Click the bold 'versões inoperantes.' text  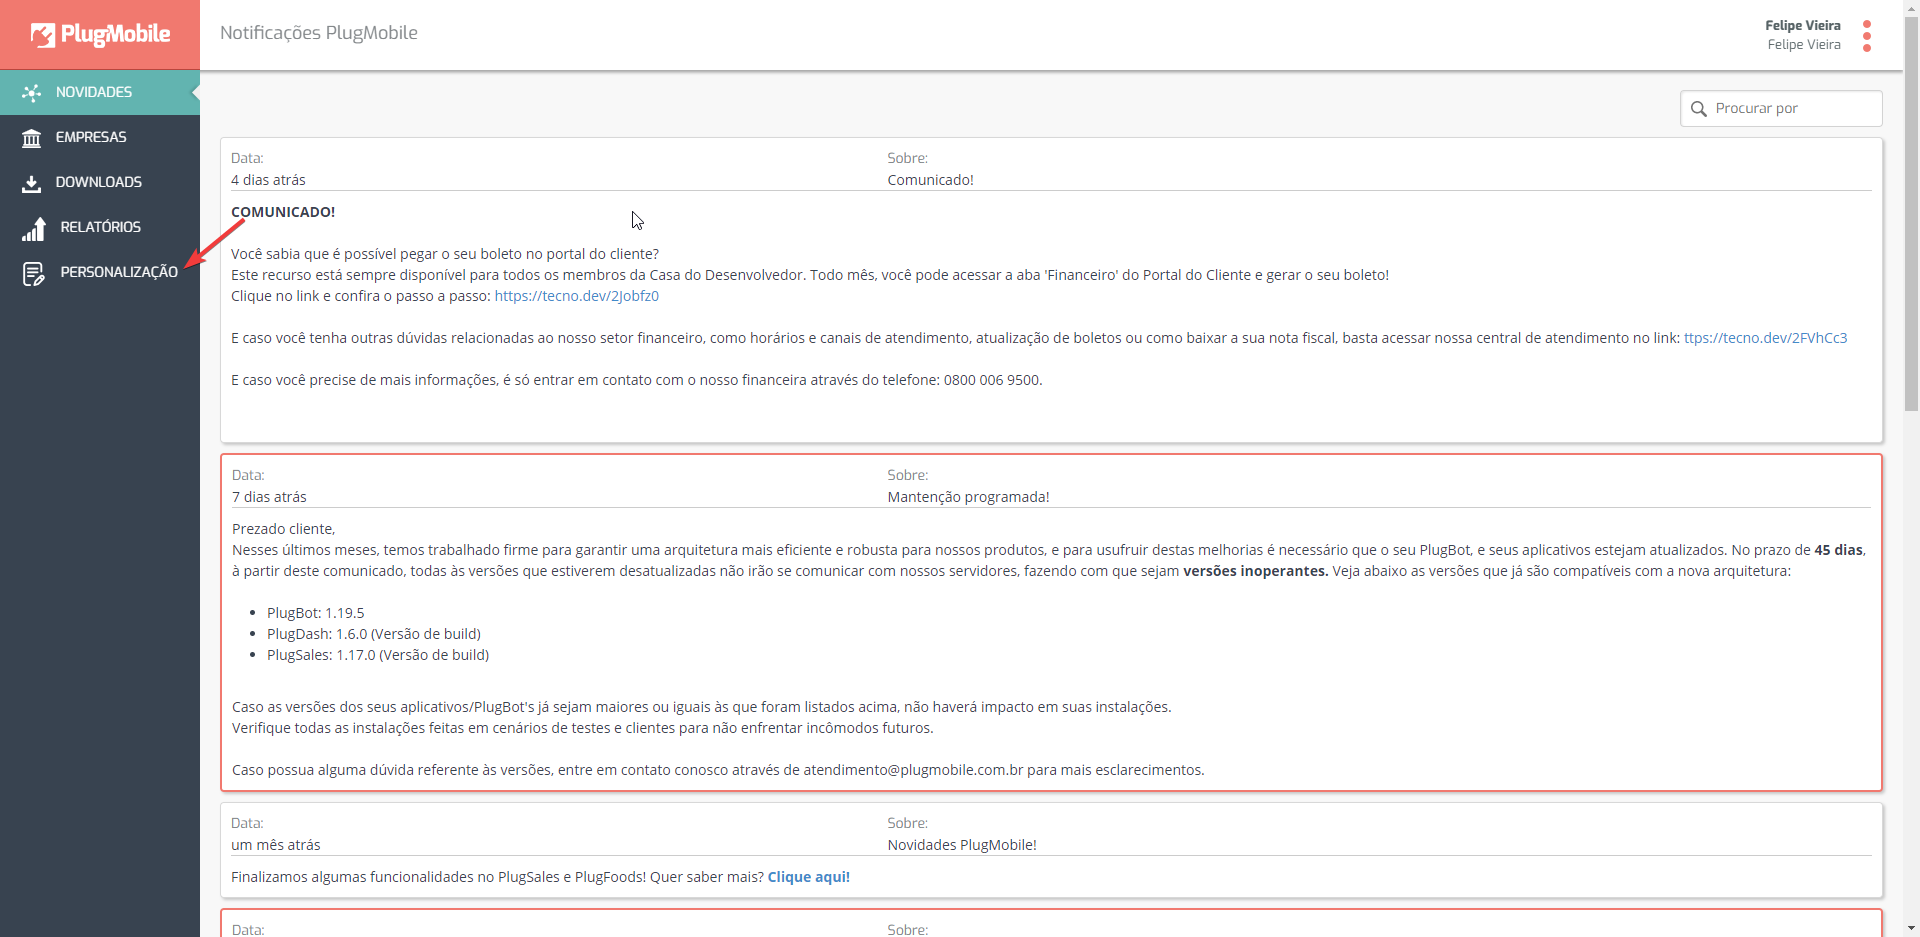click(x=1255, y=571)
